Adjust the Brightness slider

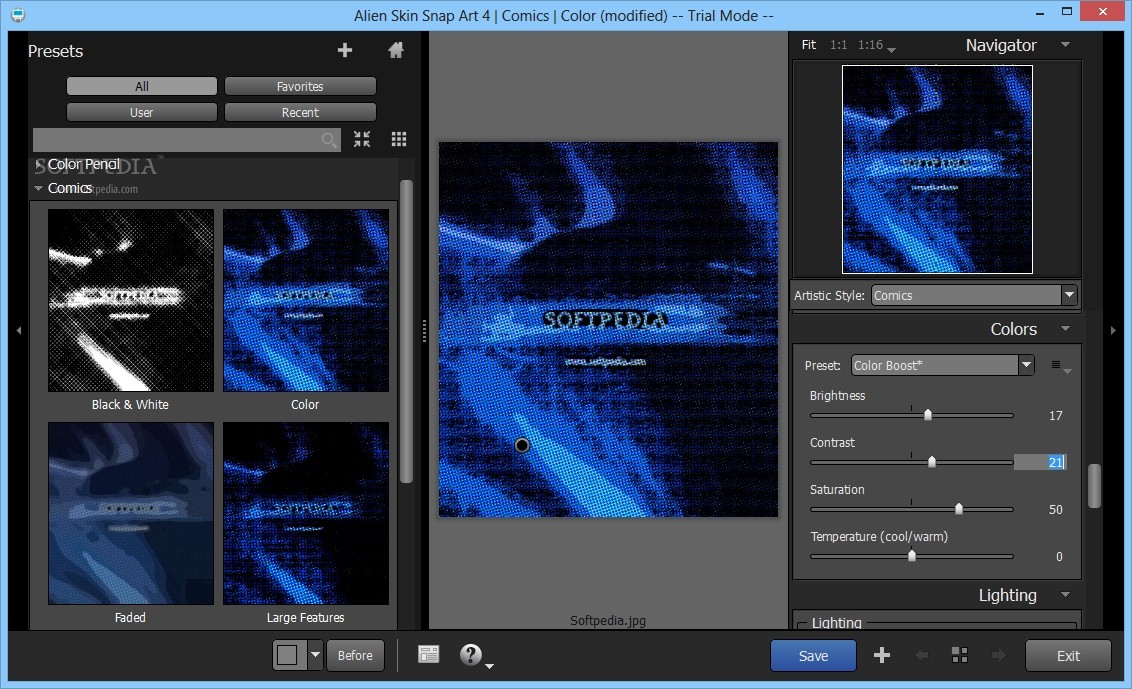(x=928, y=415)
